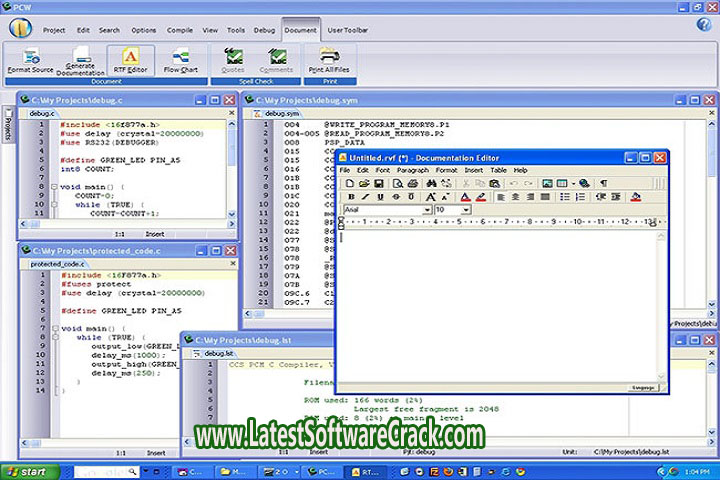Pick the font color button
Viewport: 720px width, 480px height.
click(465, 197)
